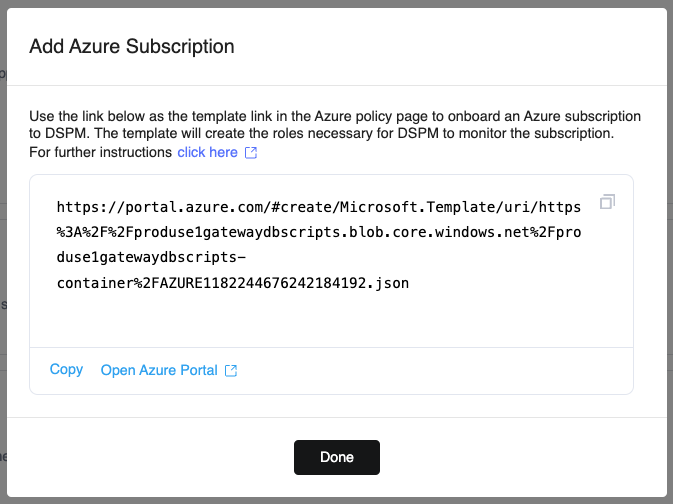The width and height of the screenshot is (673, 504).
Task: Open Azure Portal via the text link
Action: 159,371
